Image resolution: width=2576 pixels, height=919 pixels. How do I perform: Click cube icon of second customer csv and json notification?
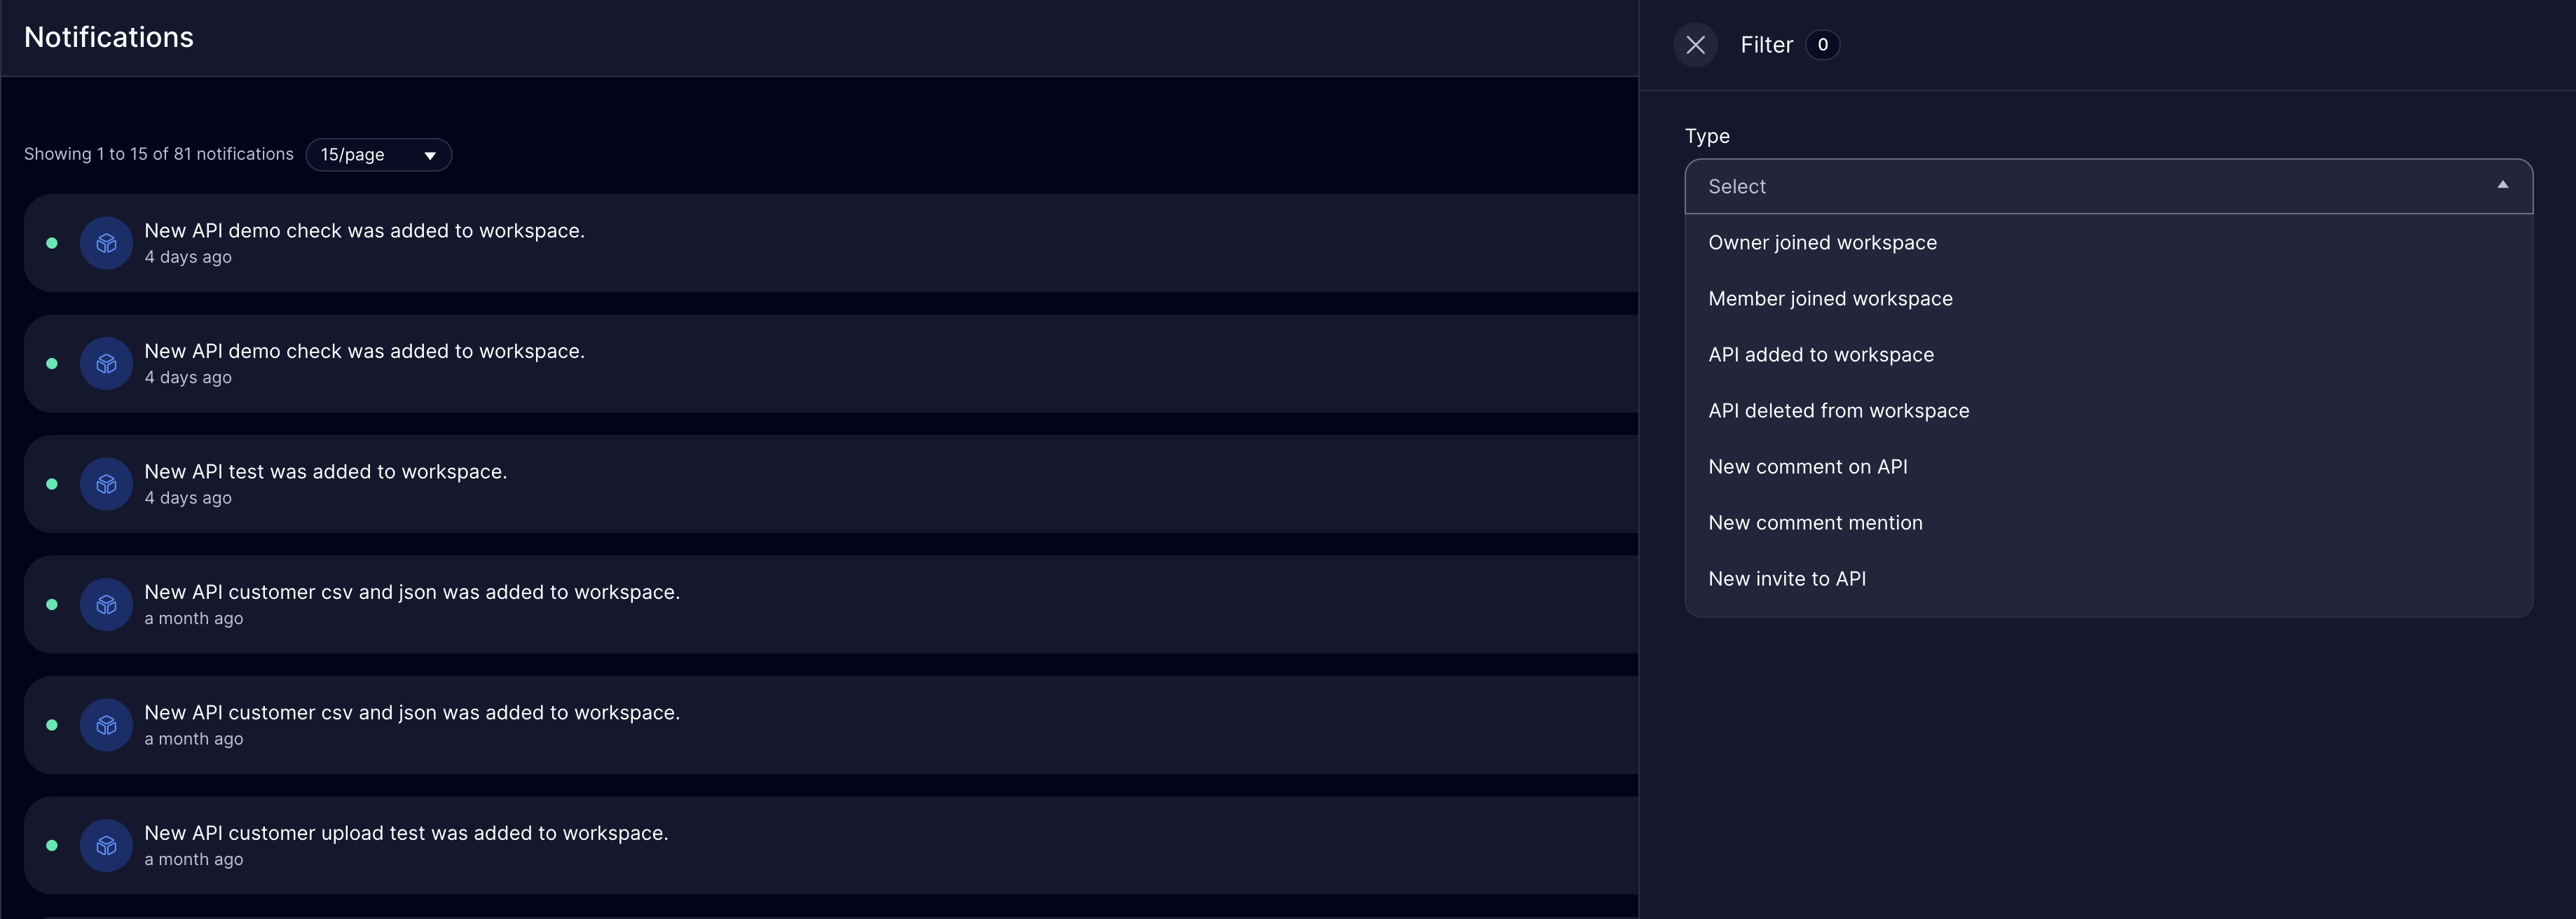(106, 725)
